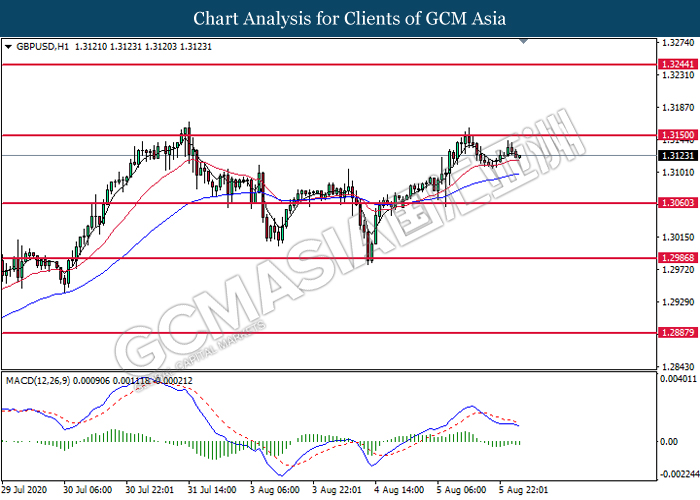The width and height of the screenshot is (700, 500).
Task: Click the 31 Jul 14:00 time label
Action: (212, 490)
